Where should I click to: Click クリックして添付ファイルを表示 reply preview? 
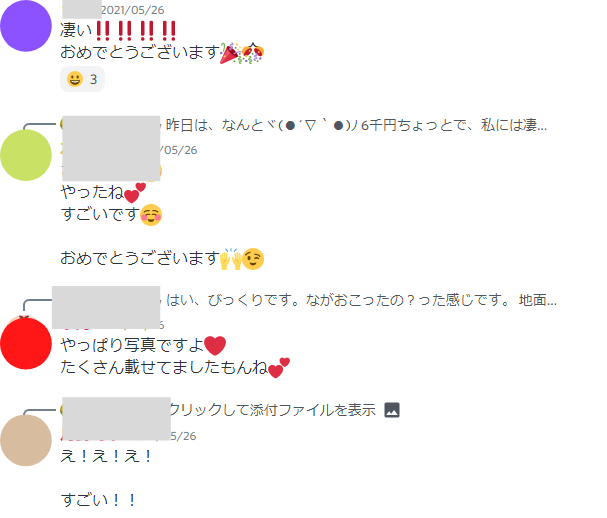(273, 410)
